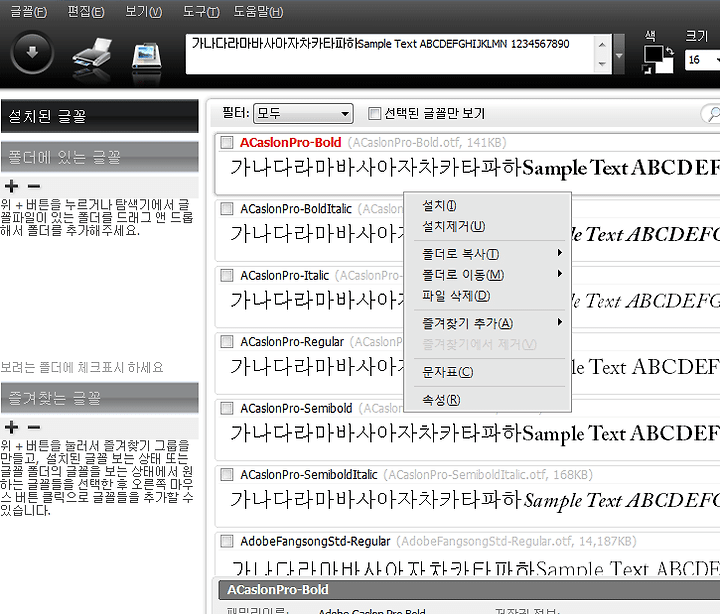720x614 pixels.
Task: Open the 편집(E) menu
Action: (85, 11)
